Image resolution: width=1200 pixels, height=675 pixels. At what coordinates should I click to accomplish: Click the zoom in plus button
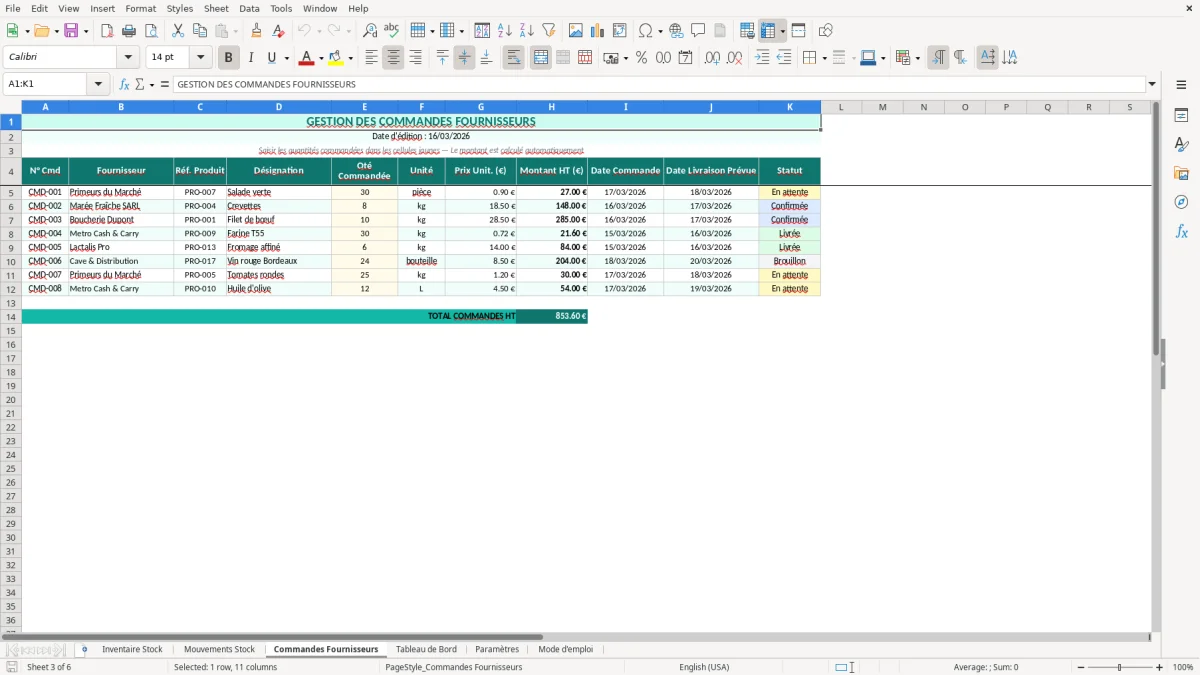pos(1160,667)
